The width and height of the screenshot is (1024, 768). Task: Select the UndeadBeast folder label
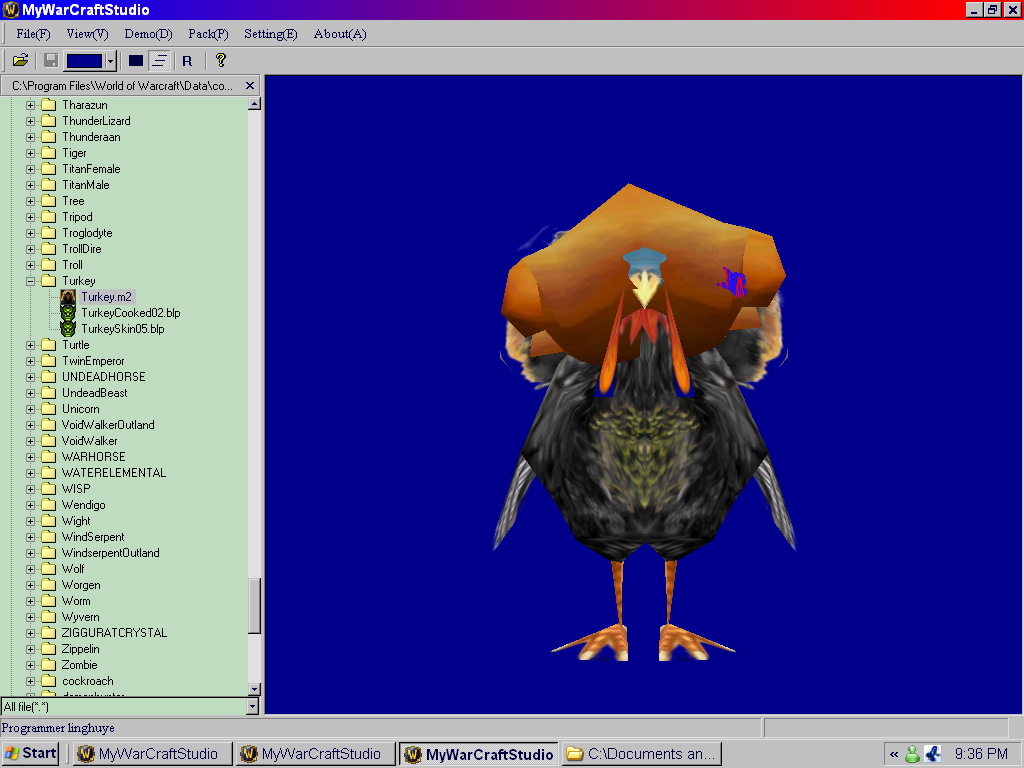[x=94, y=393]
